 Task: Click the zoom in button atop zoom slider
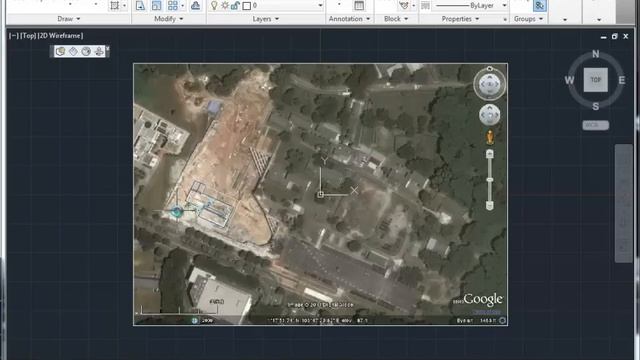490,154
